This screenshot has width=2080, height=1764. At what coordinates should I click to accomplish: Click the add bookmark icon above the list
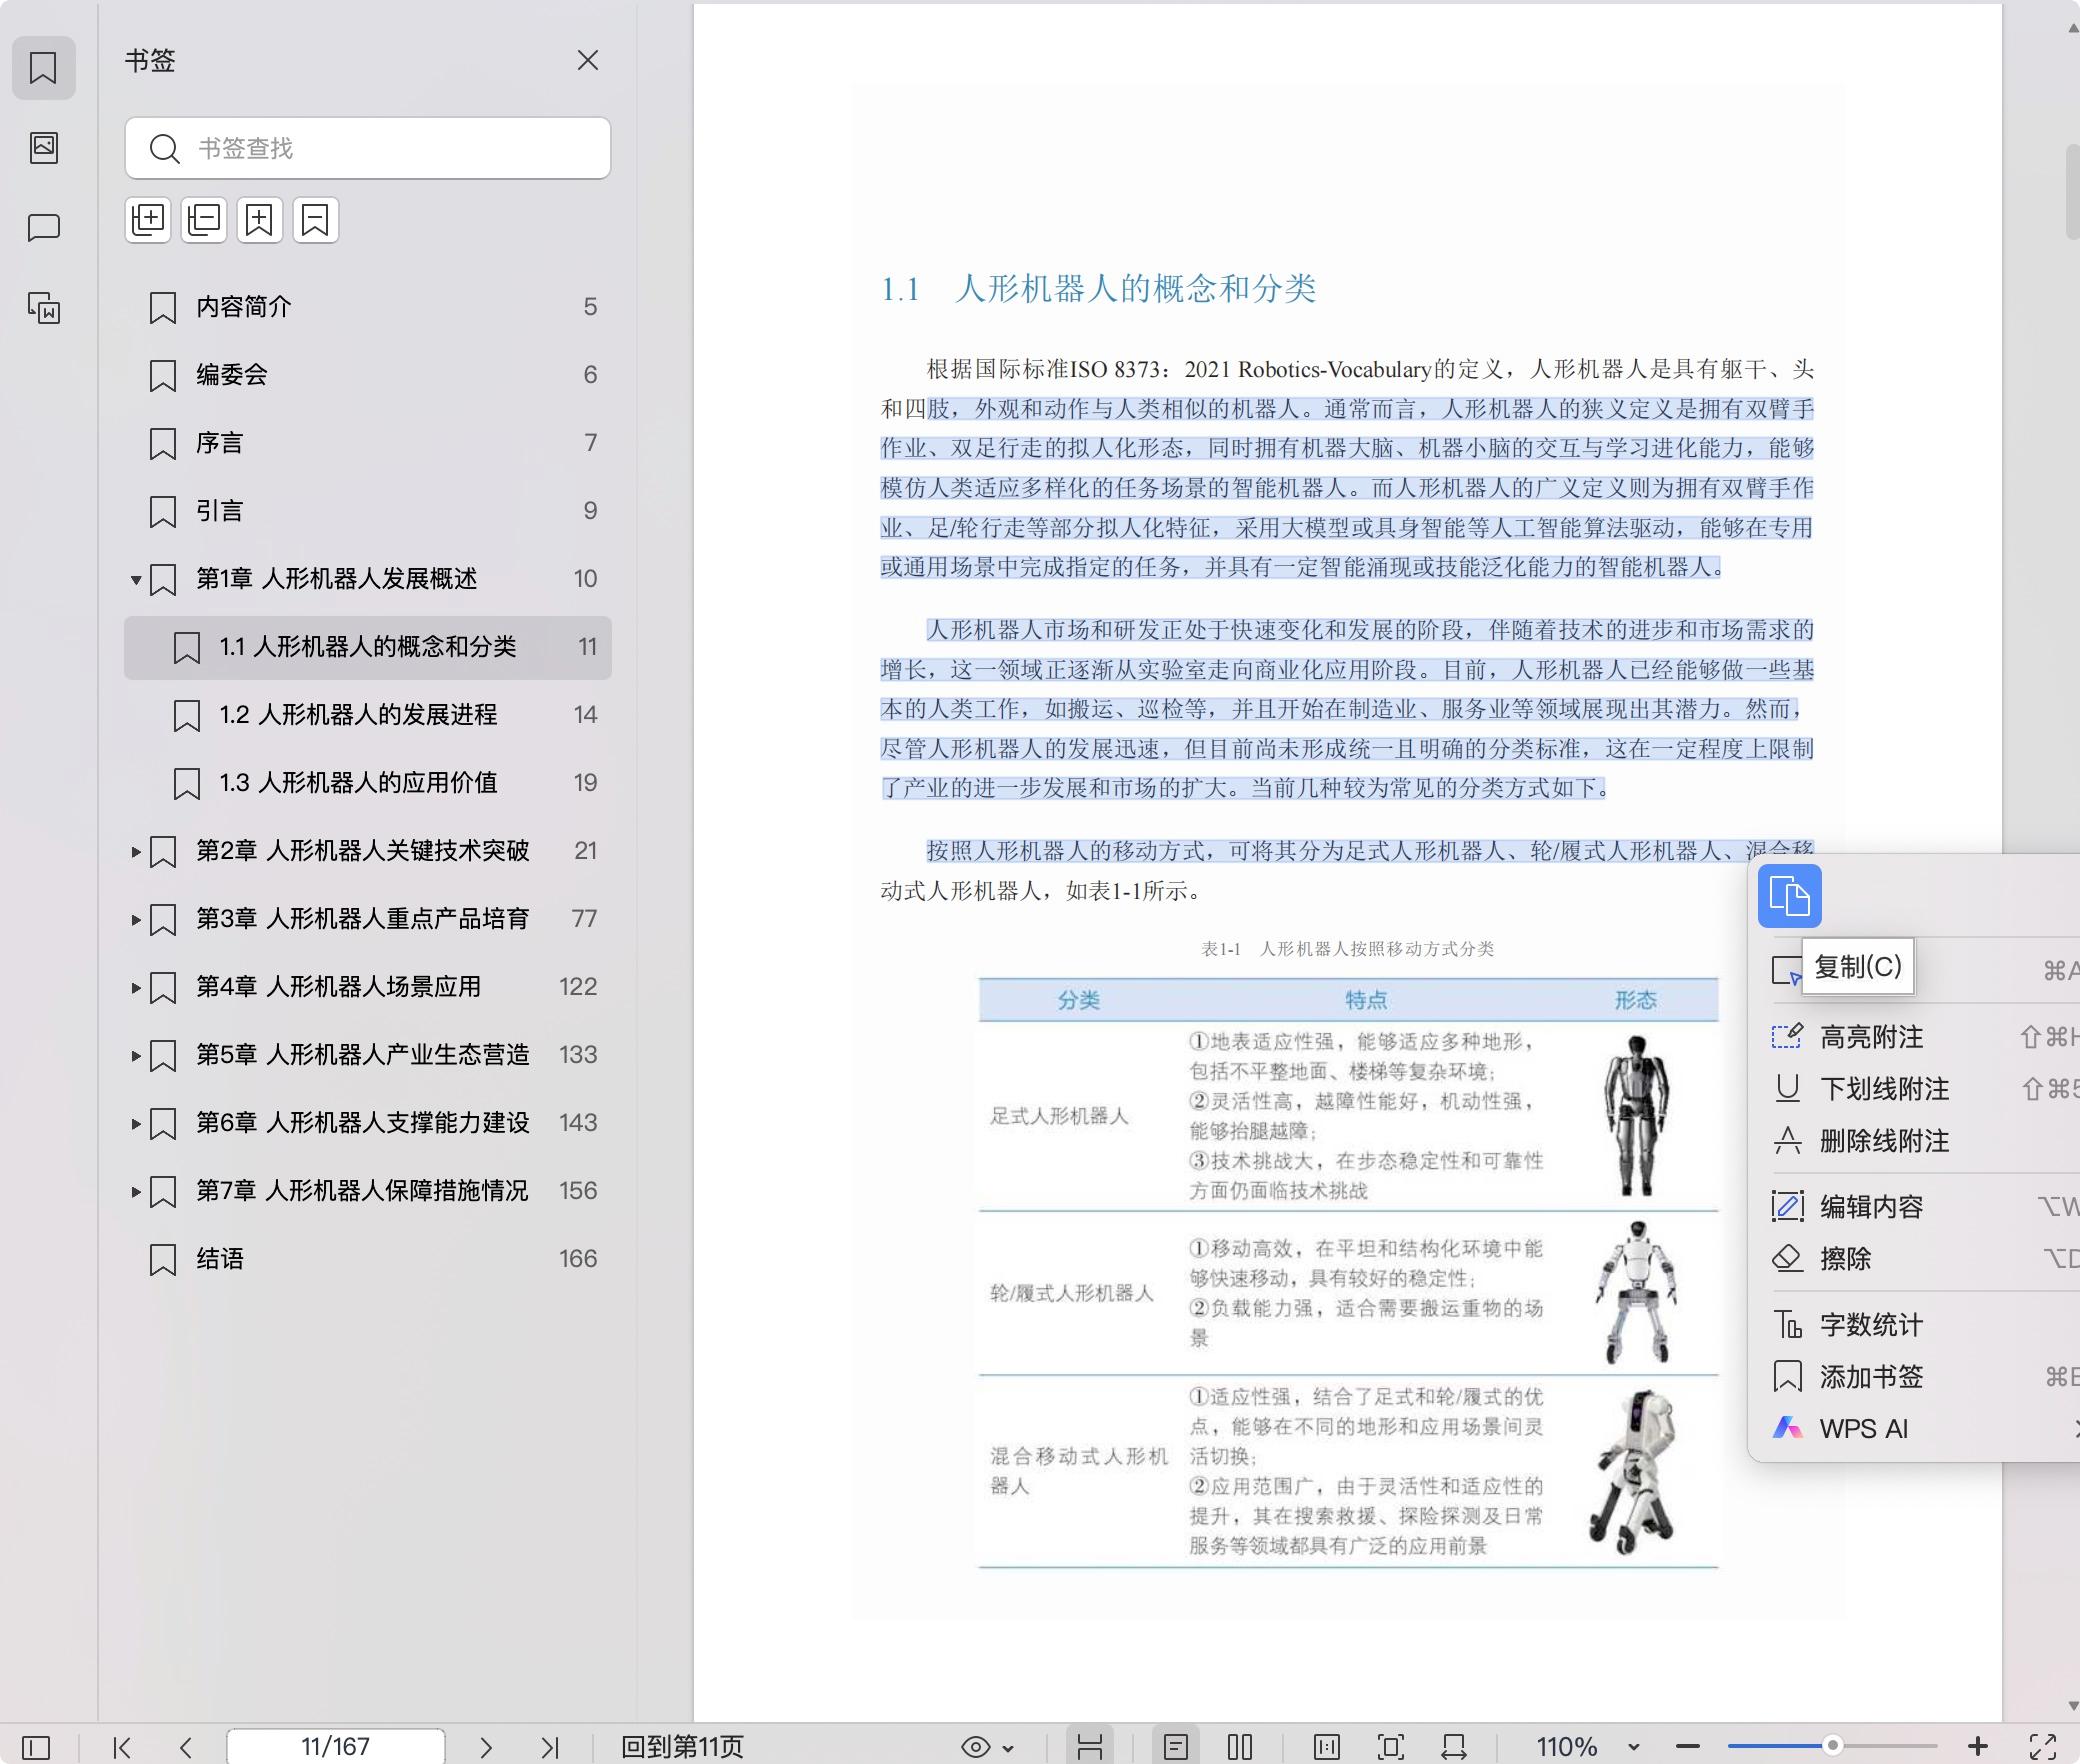pyautogui.click(x=259, y=220)
